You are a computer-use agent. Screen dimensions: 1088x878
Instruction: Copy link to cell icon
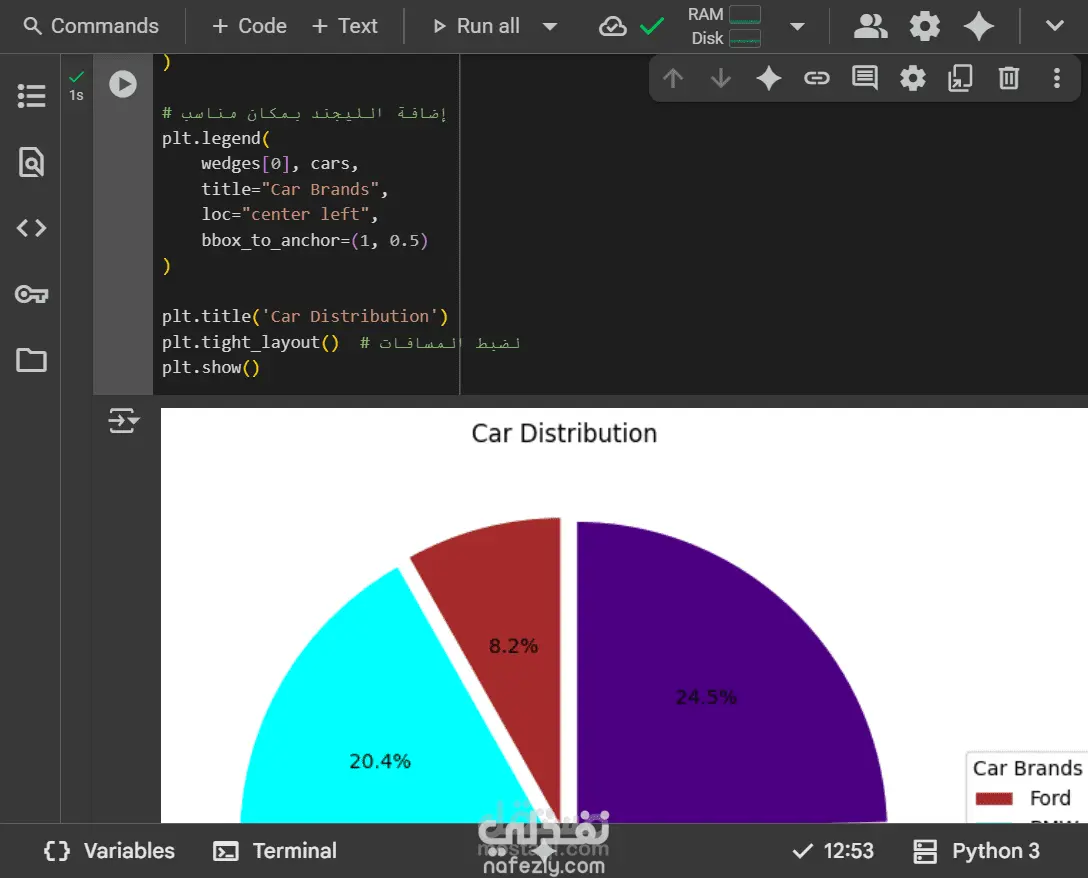[817, 78]
